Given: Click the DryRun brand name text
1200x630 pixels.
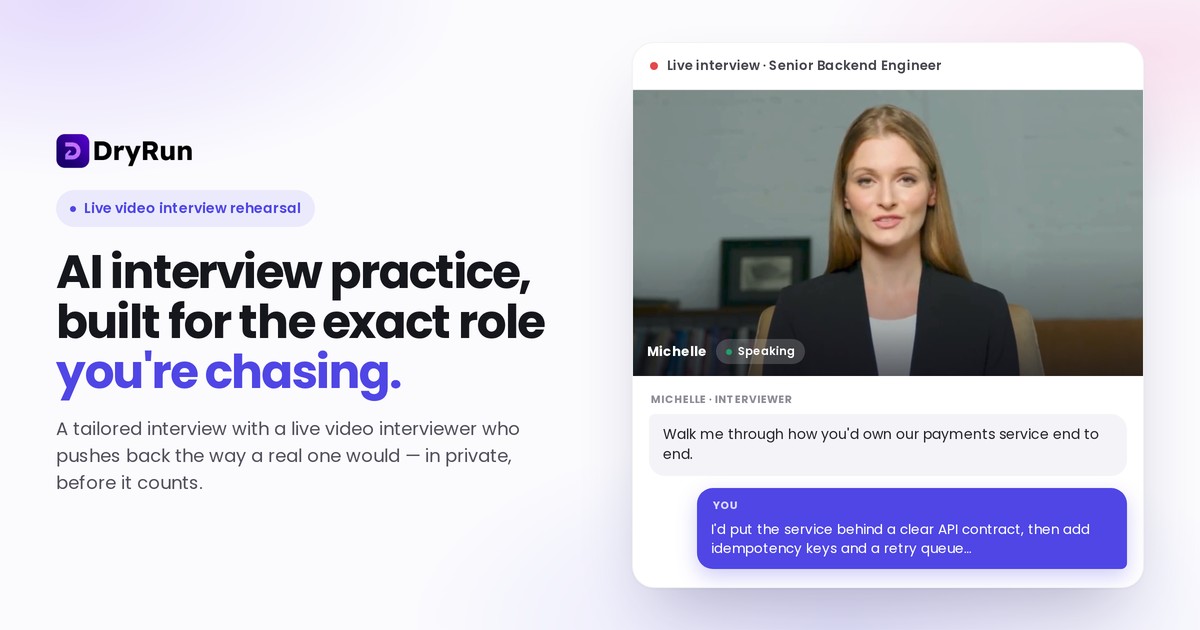Looking at the screenshot, I should [x=143, y=151].
